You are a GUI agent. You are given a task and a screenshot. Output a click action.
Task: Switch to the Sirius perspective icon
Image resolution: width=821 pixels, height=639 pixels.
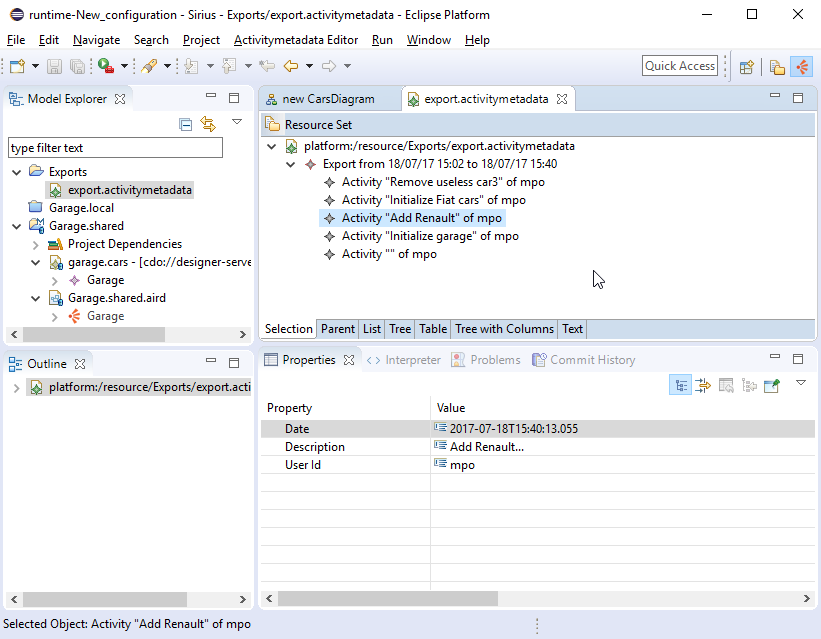[x=801, y=67]
